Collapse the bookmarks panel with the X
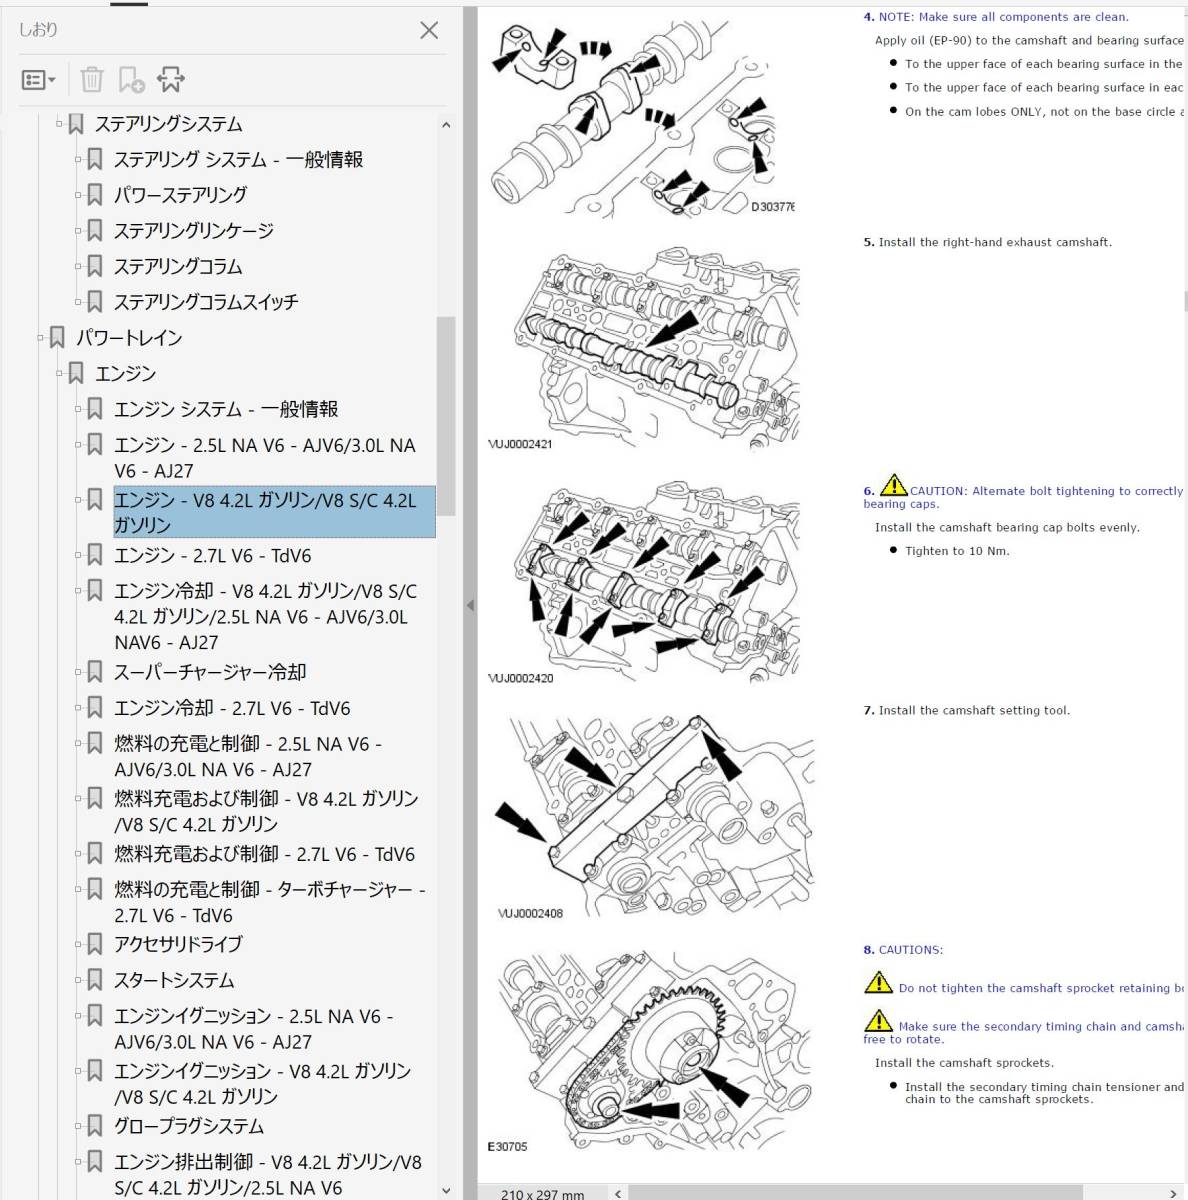This screenshot has width=1188, height=1200. click(x=429, y=30)
